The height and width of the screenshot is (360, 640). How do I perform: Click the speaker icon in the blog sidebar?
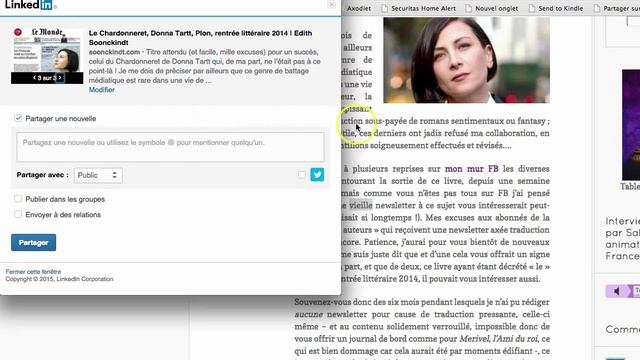pyautogui.click(x=617, y=291)
